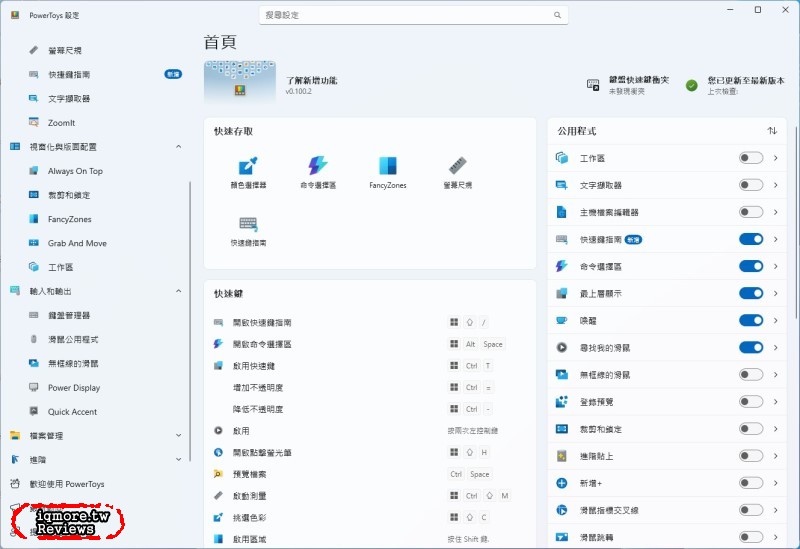Launch 命令選擇區 from quick access
This screenshot has width=800, height=549.
click(x=318, y=172)
